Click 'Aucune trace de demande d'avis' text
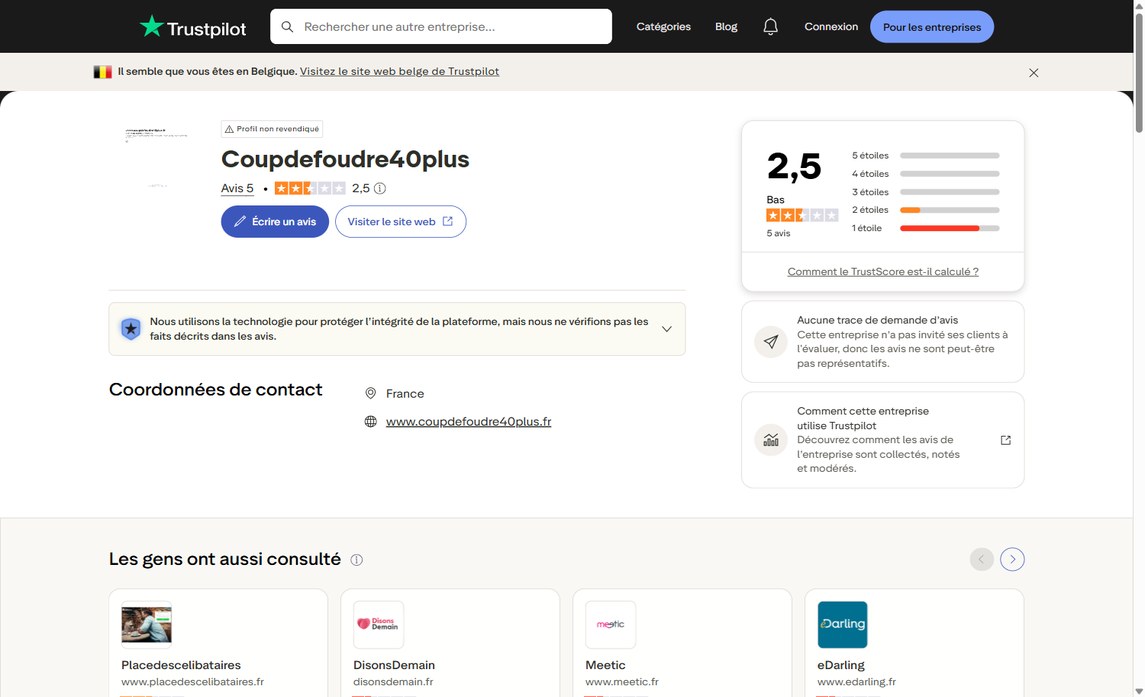The width and height of the screenshot is (1145, 697). click(x=877, y=320)
